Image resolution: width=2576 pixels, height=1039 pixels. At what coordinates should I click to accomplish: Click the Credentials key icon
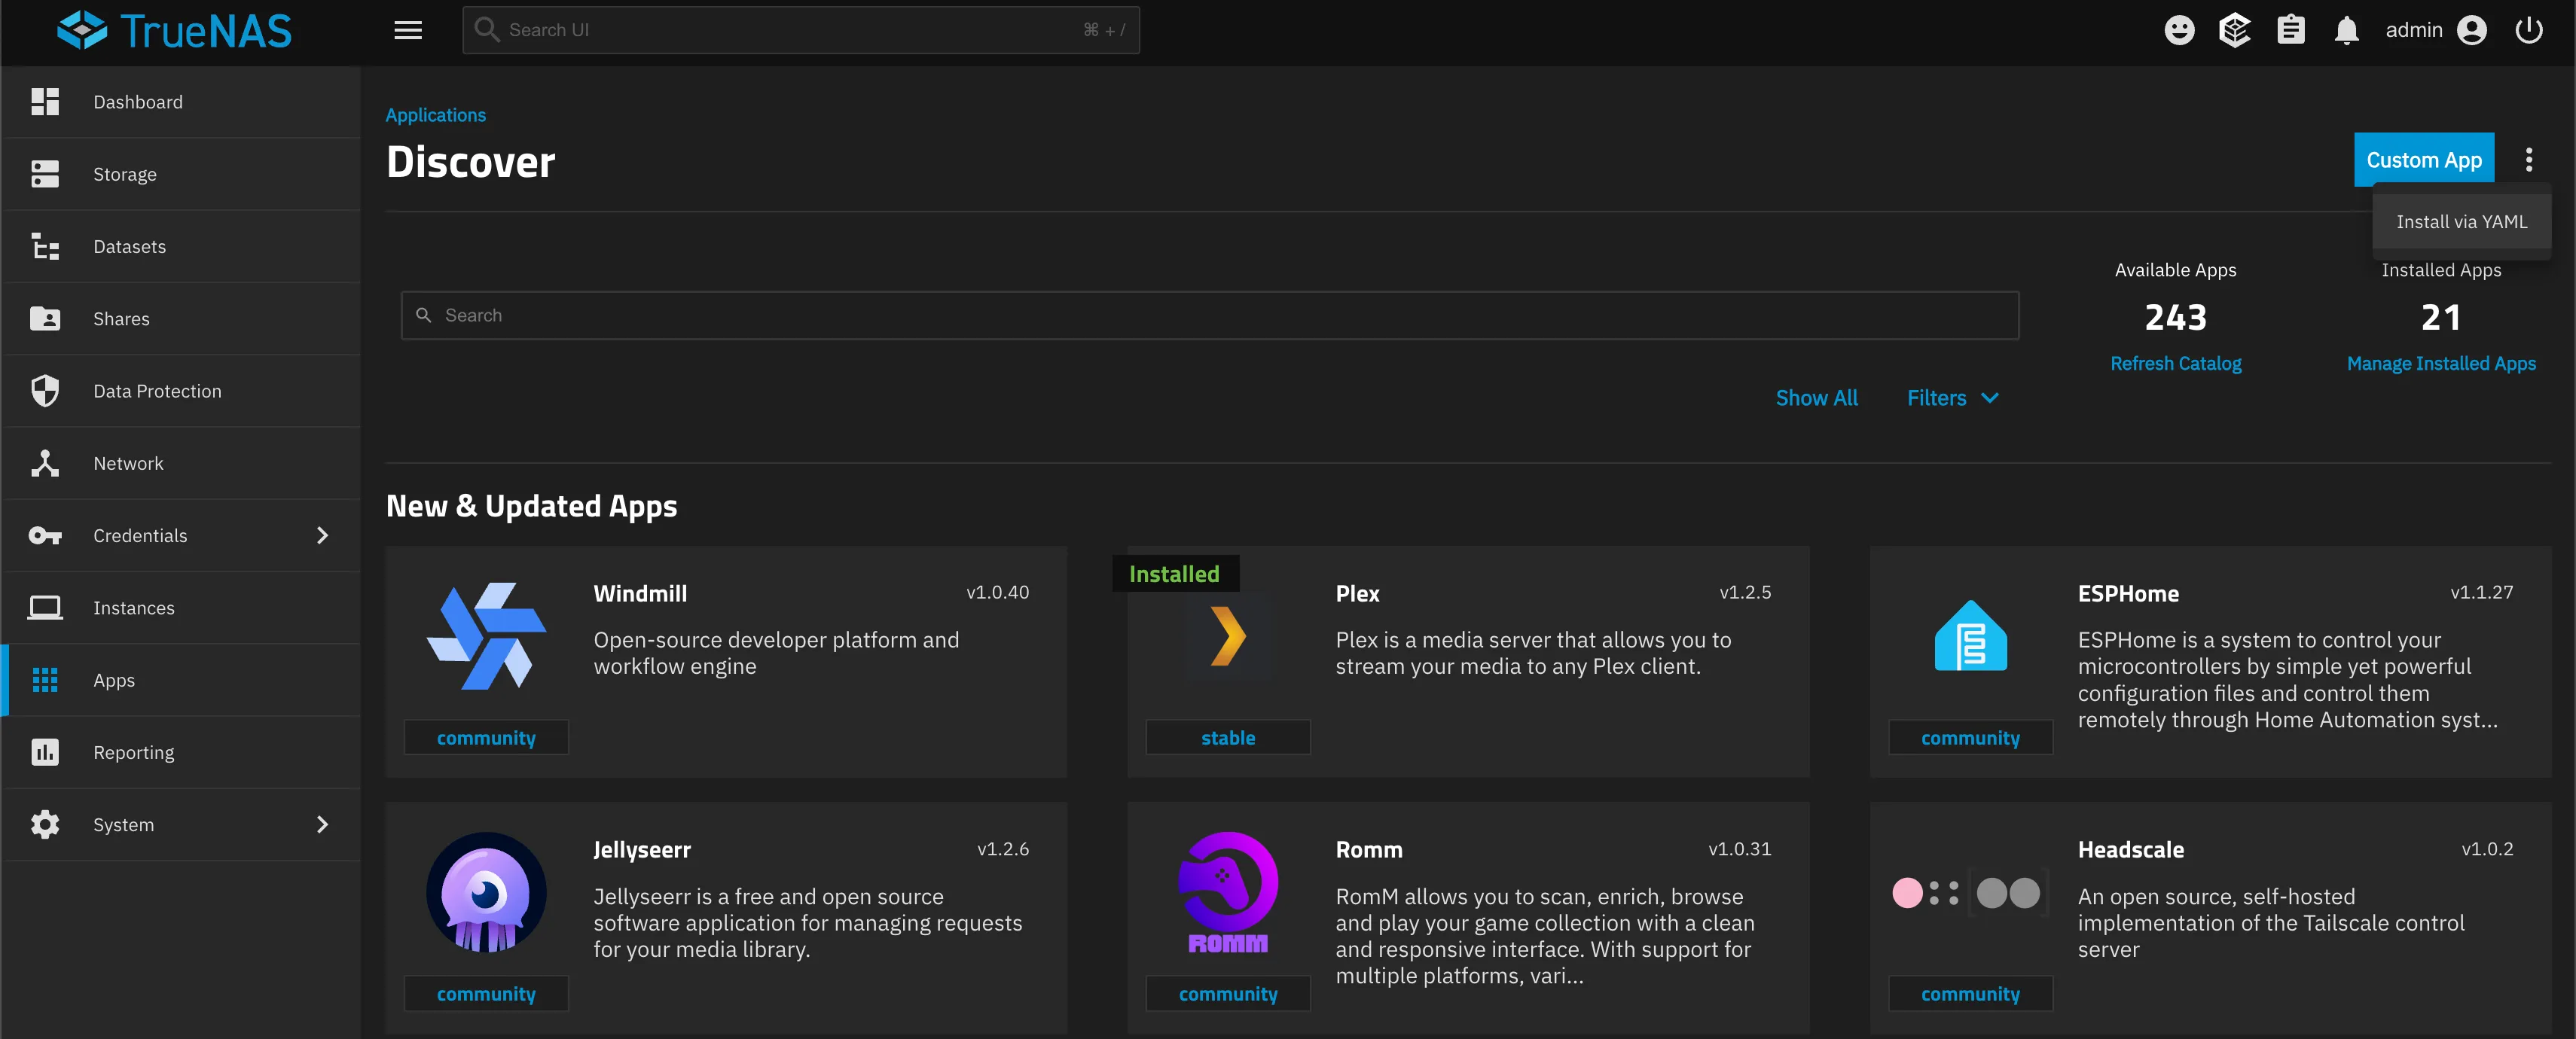[45, 535]
